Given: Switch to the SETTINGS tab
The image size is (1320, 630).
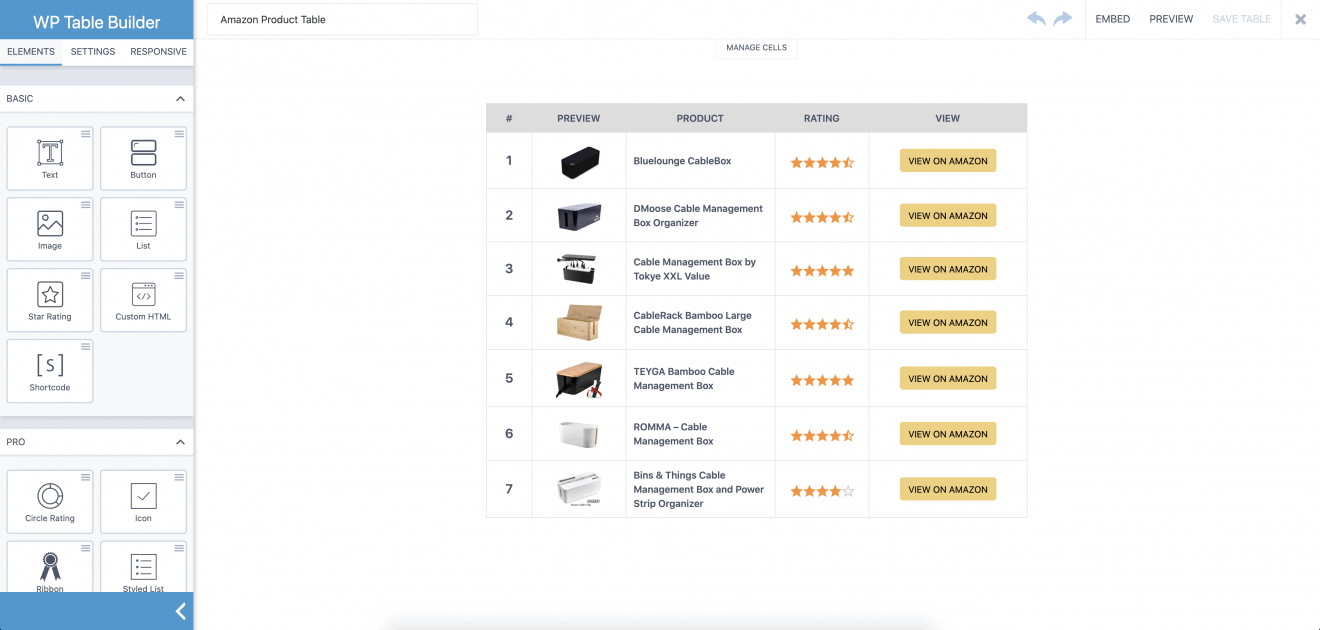Looking at the screenshot, I should [92, 51].
